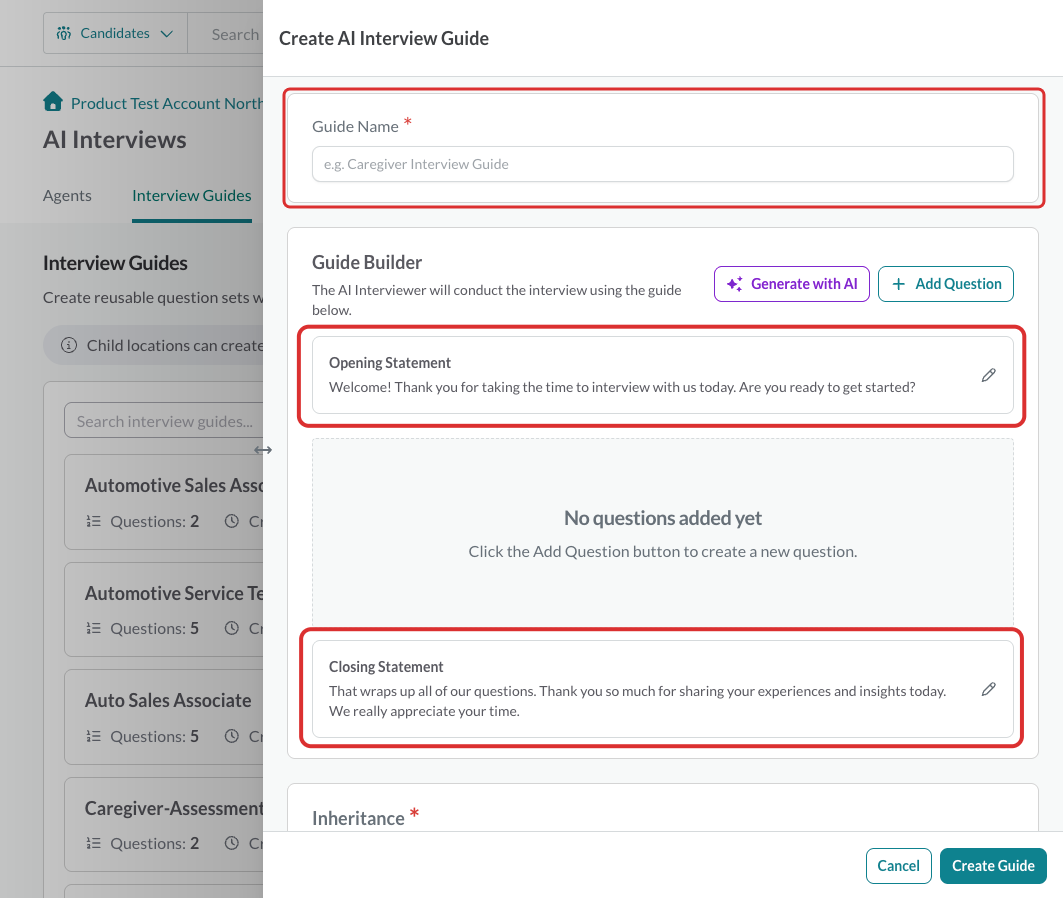Select the Interview Guides tab
Screen dimensions: 1063x898
click(192, 195)
